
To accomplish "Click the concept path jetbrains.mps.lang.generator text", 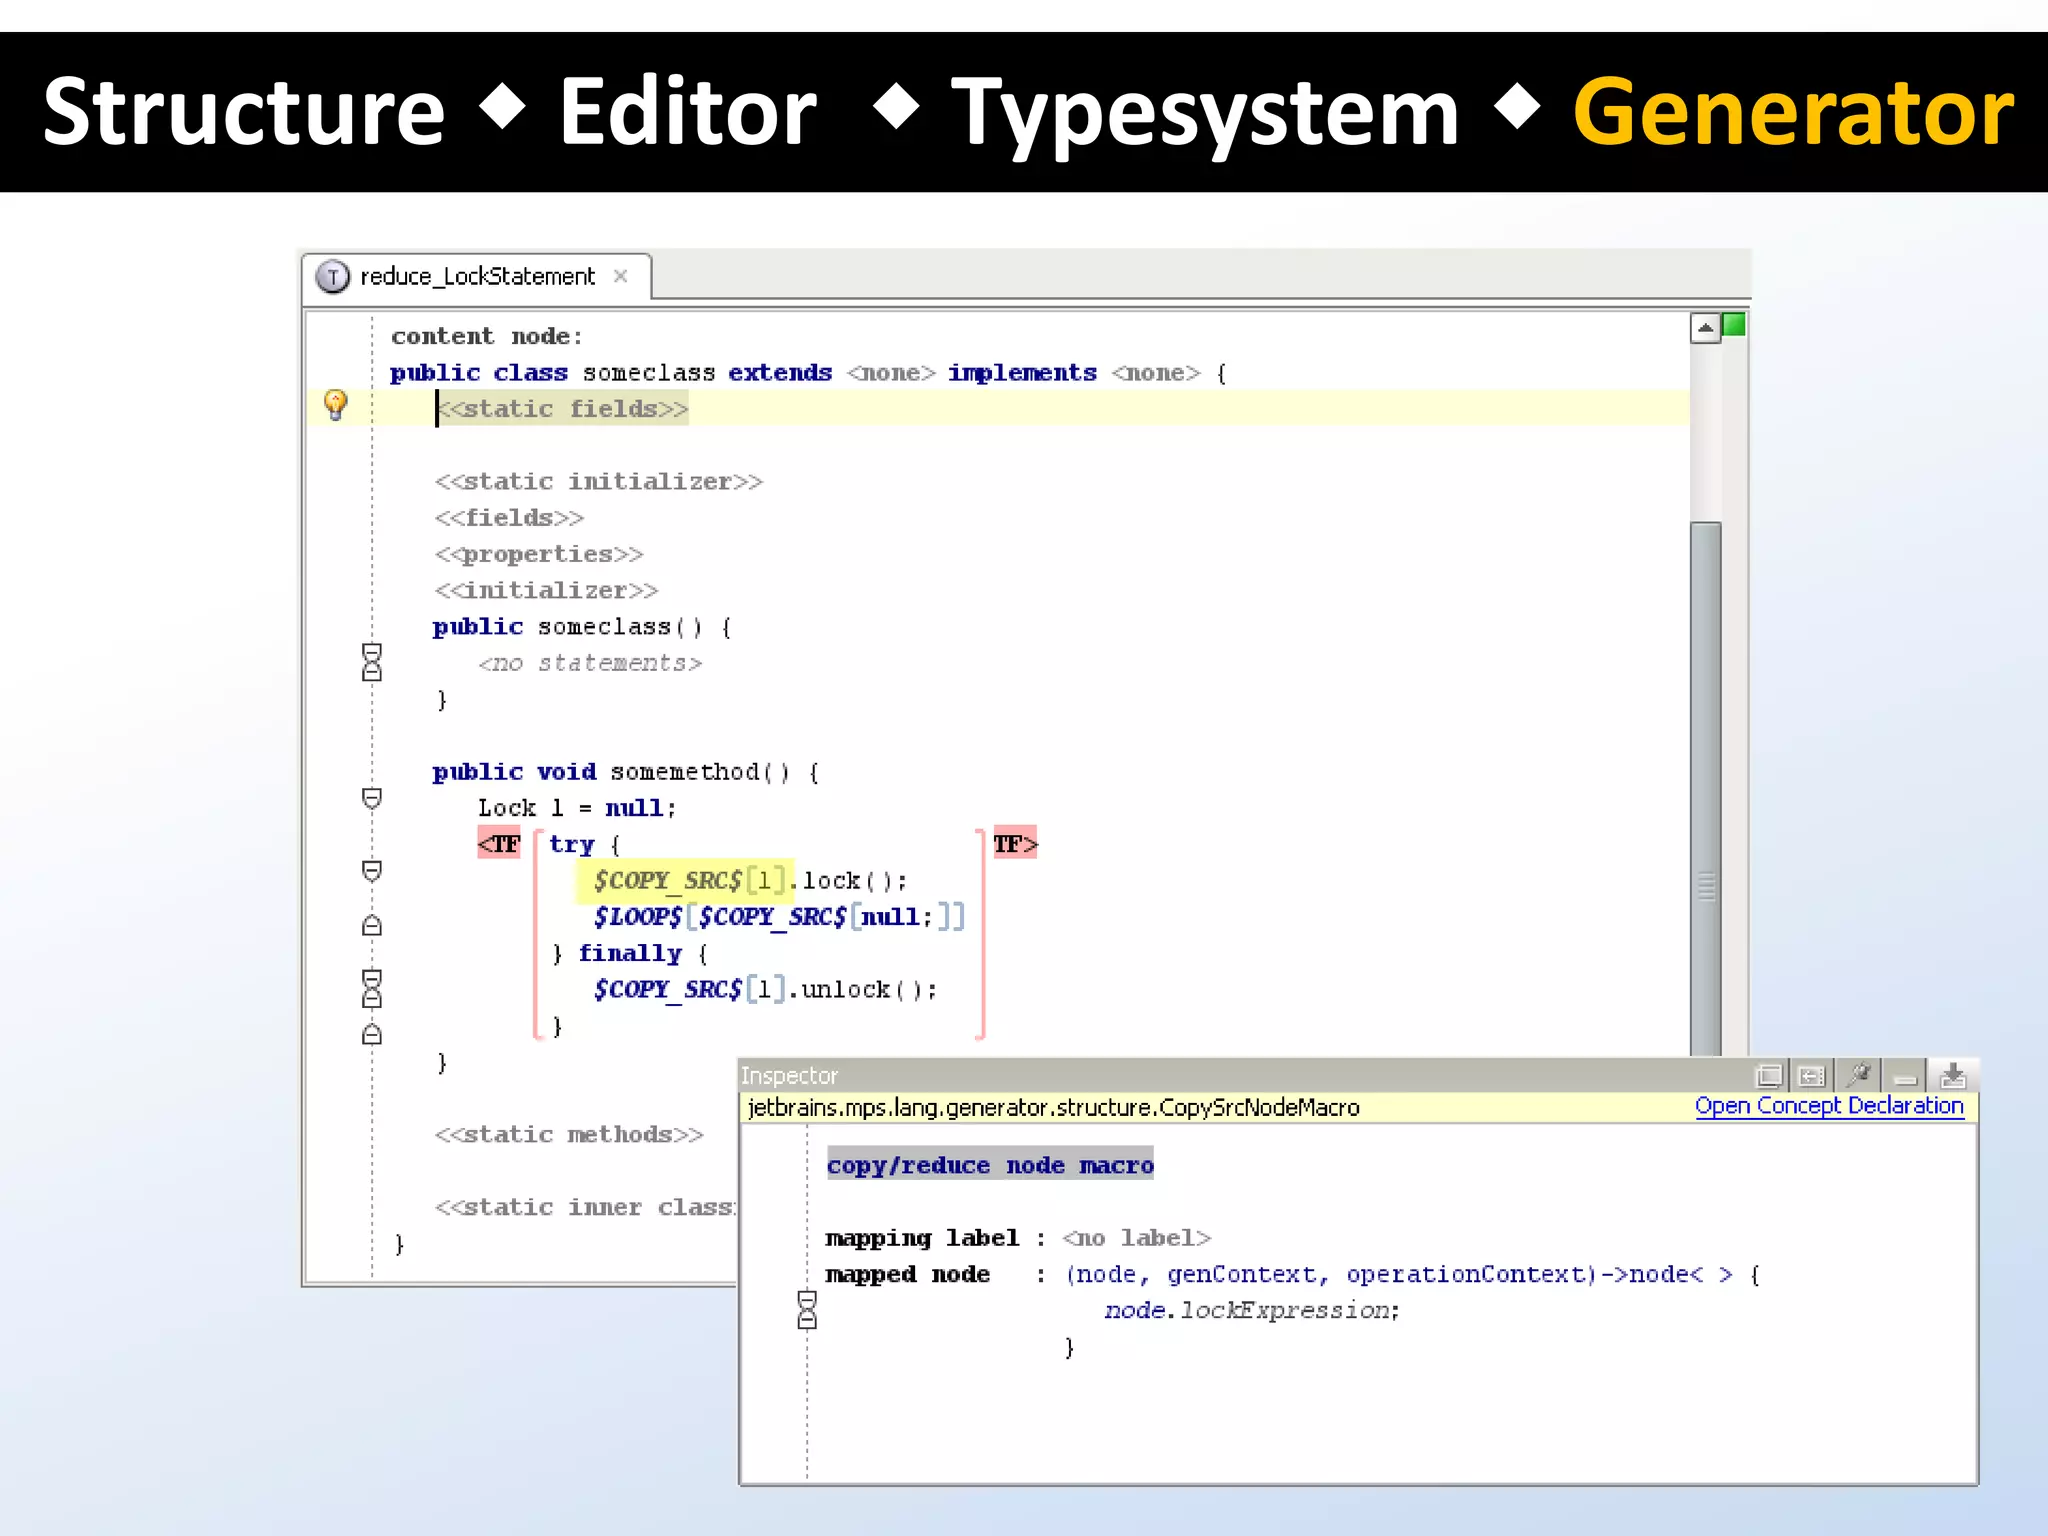I will coord(1053,1107).
